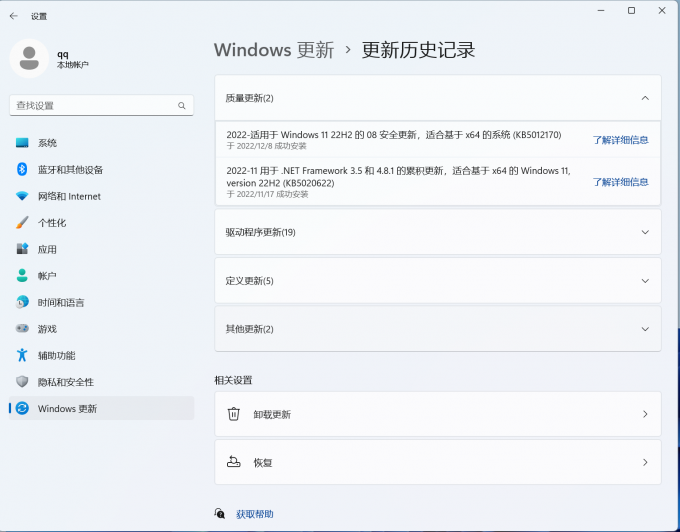Collapse the 质量更新(2) section chevron

pos(645,98)
